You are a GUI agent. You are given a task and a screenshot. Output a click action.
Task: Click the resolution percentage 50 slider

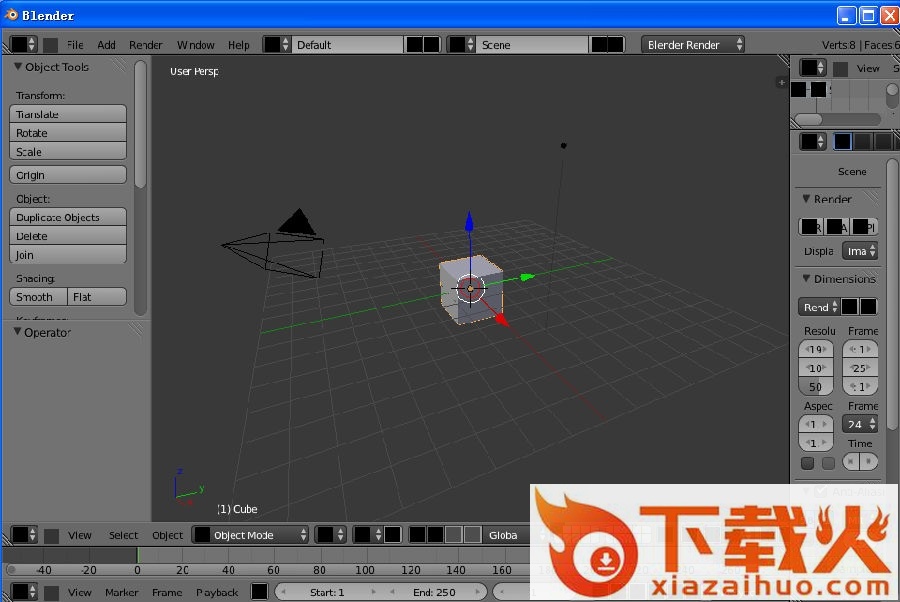[816, 387]
